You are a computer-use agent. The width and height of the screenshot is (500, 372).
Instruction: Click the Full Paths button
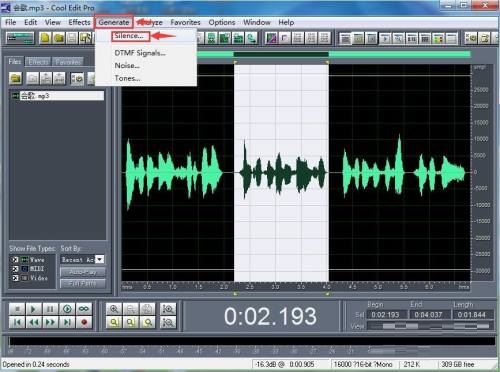(x=83, y=284)
